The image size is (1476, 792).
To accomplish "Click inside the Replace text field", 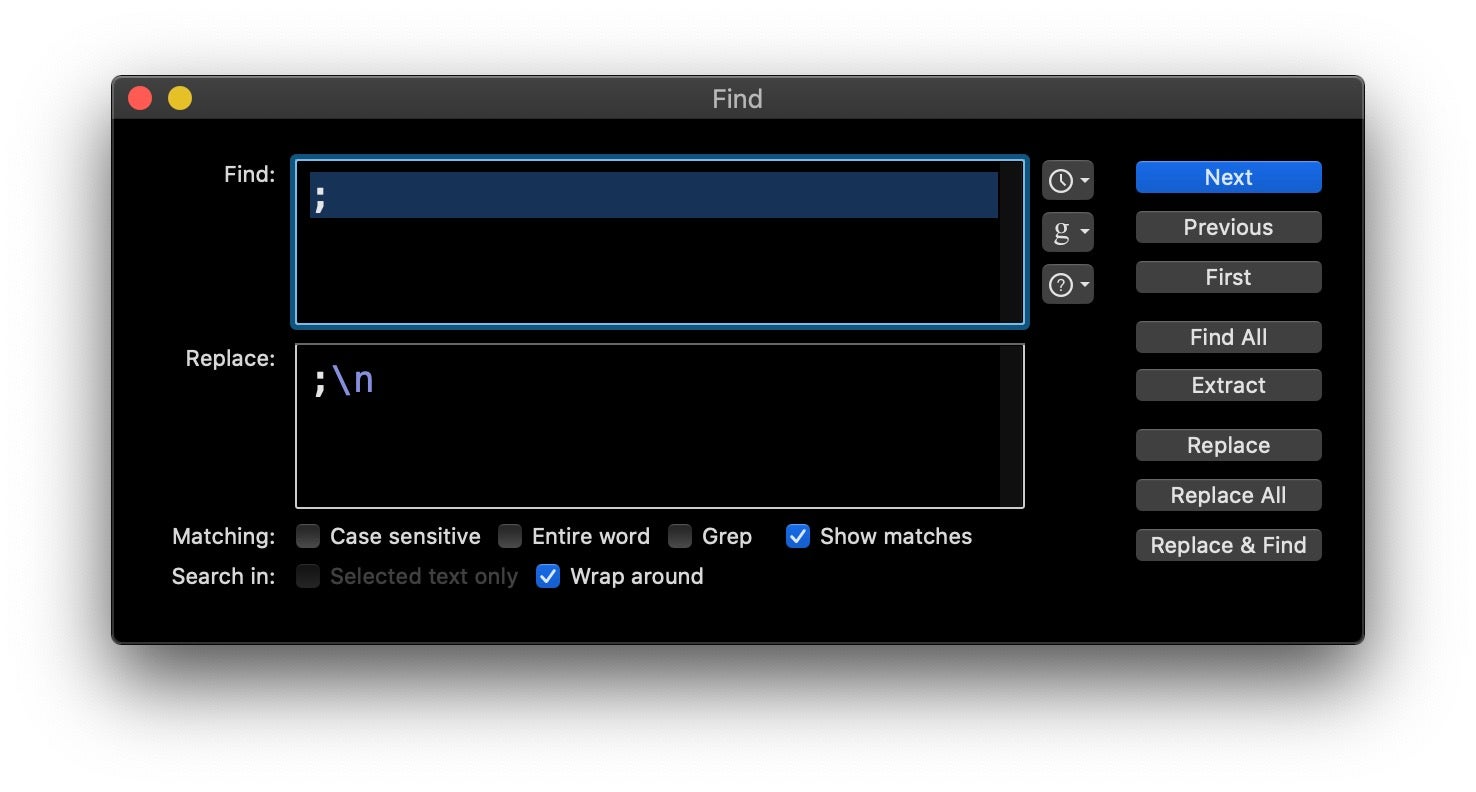I will (x=650, y=440).
